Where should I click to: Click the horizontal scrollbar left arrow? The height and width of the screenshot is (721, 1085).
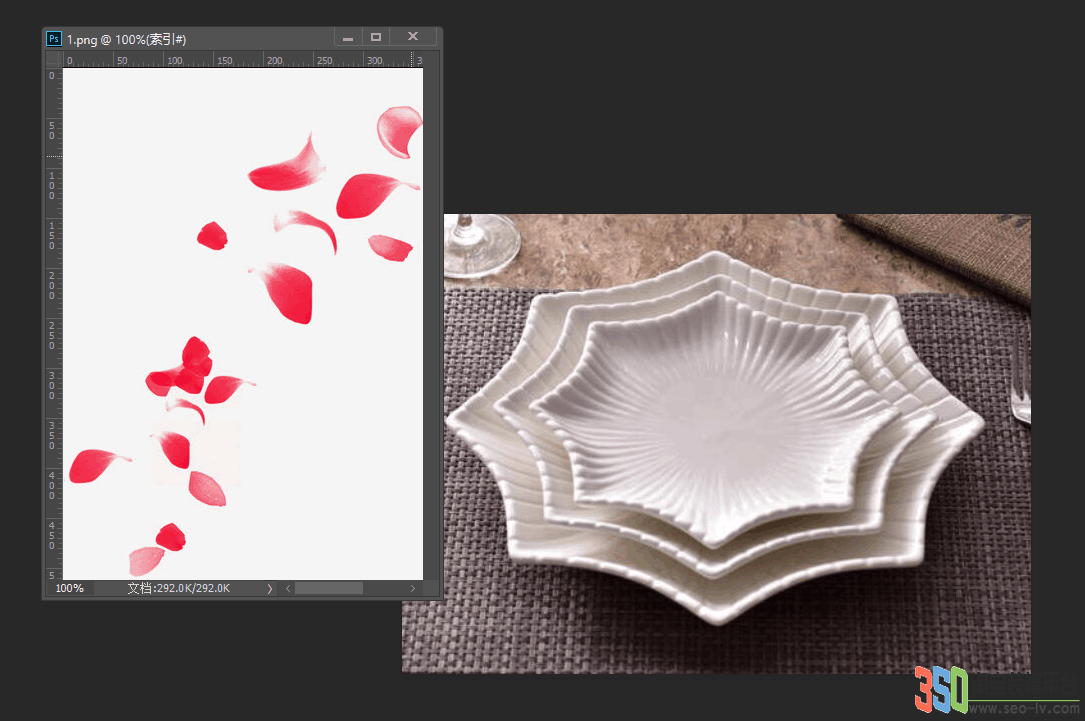pyautogui.click(x=288, y=589)
